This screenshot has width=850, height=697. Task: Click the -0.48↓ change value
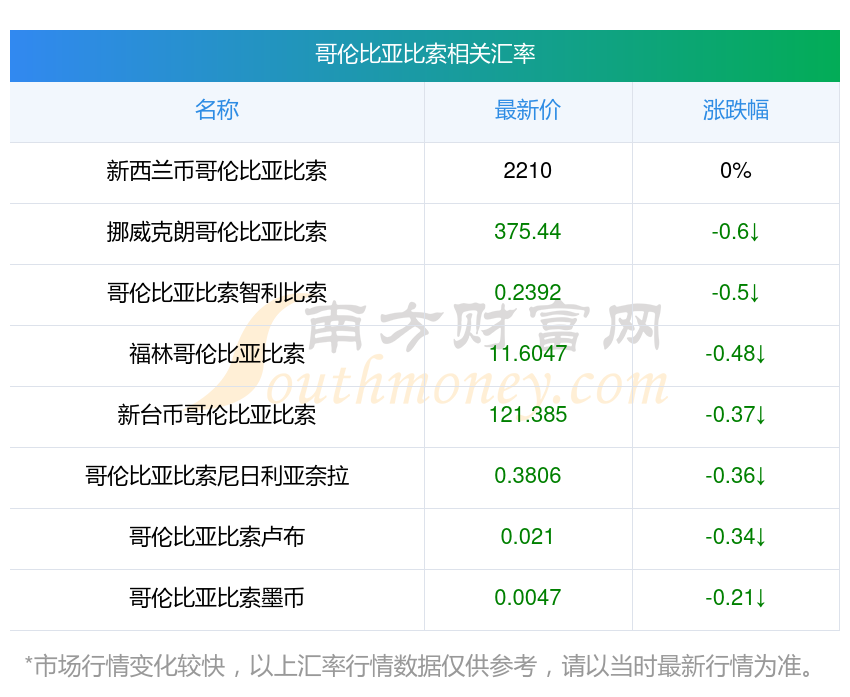736,354
